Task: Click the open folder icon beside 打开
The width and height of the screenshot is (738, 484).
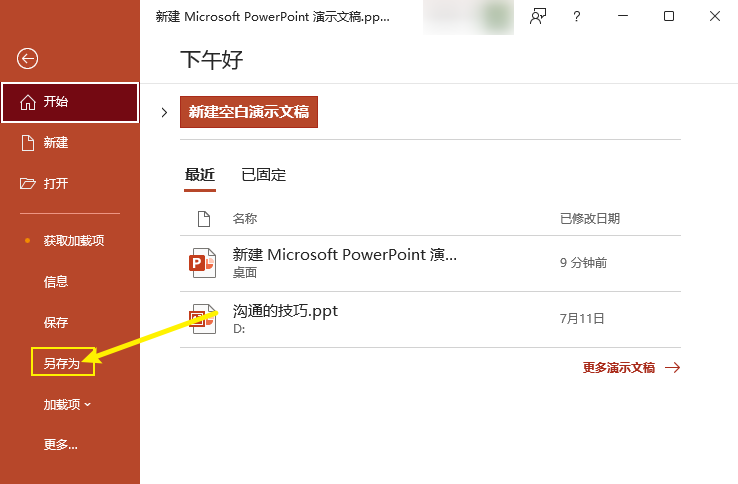Action: click(27, 183)
